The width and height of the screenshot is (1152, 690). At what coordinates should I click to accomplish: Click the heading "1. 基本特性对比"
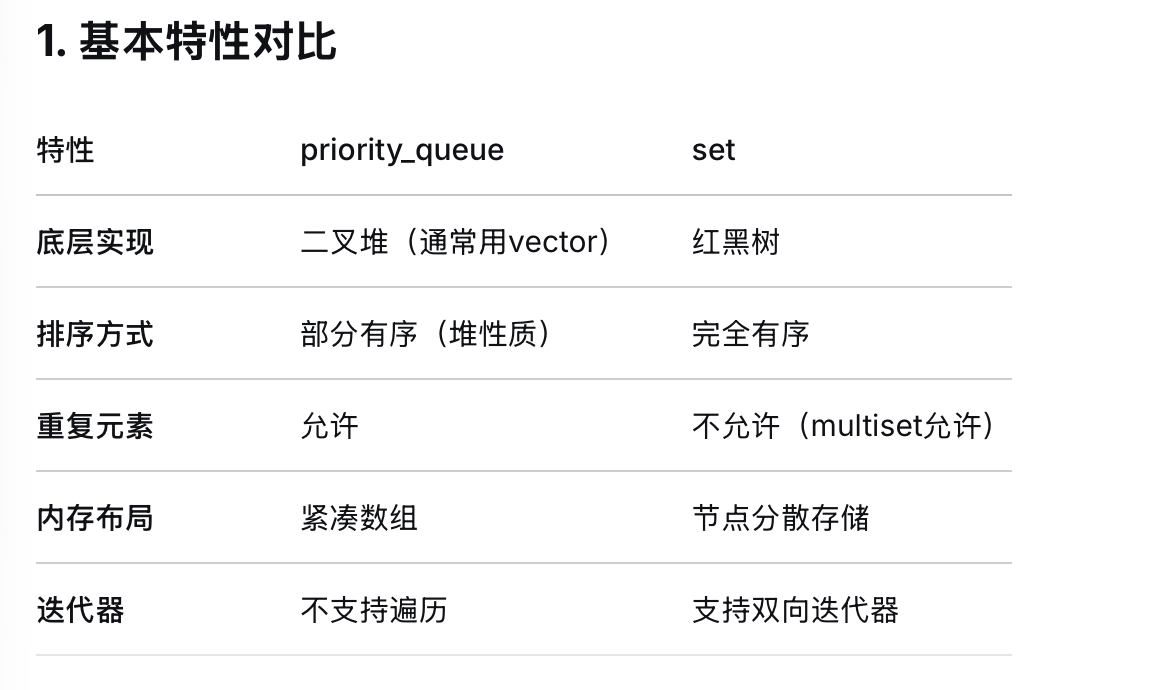click(x=186, y=43)
